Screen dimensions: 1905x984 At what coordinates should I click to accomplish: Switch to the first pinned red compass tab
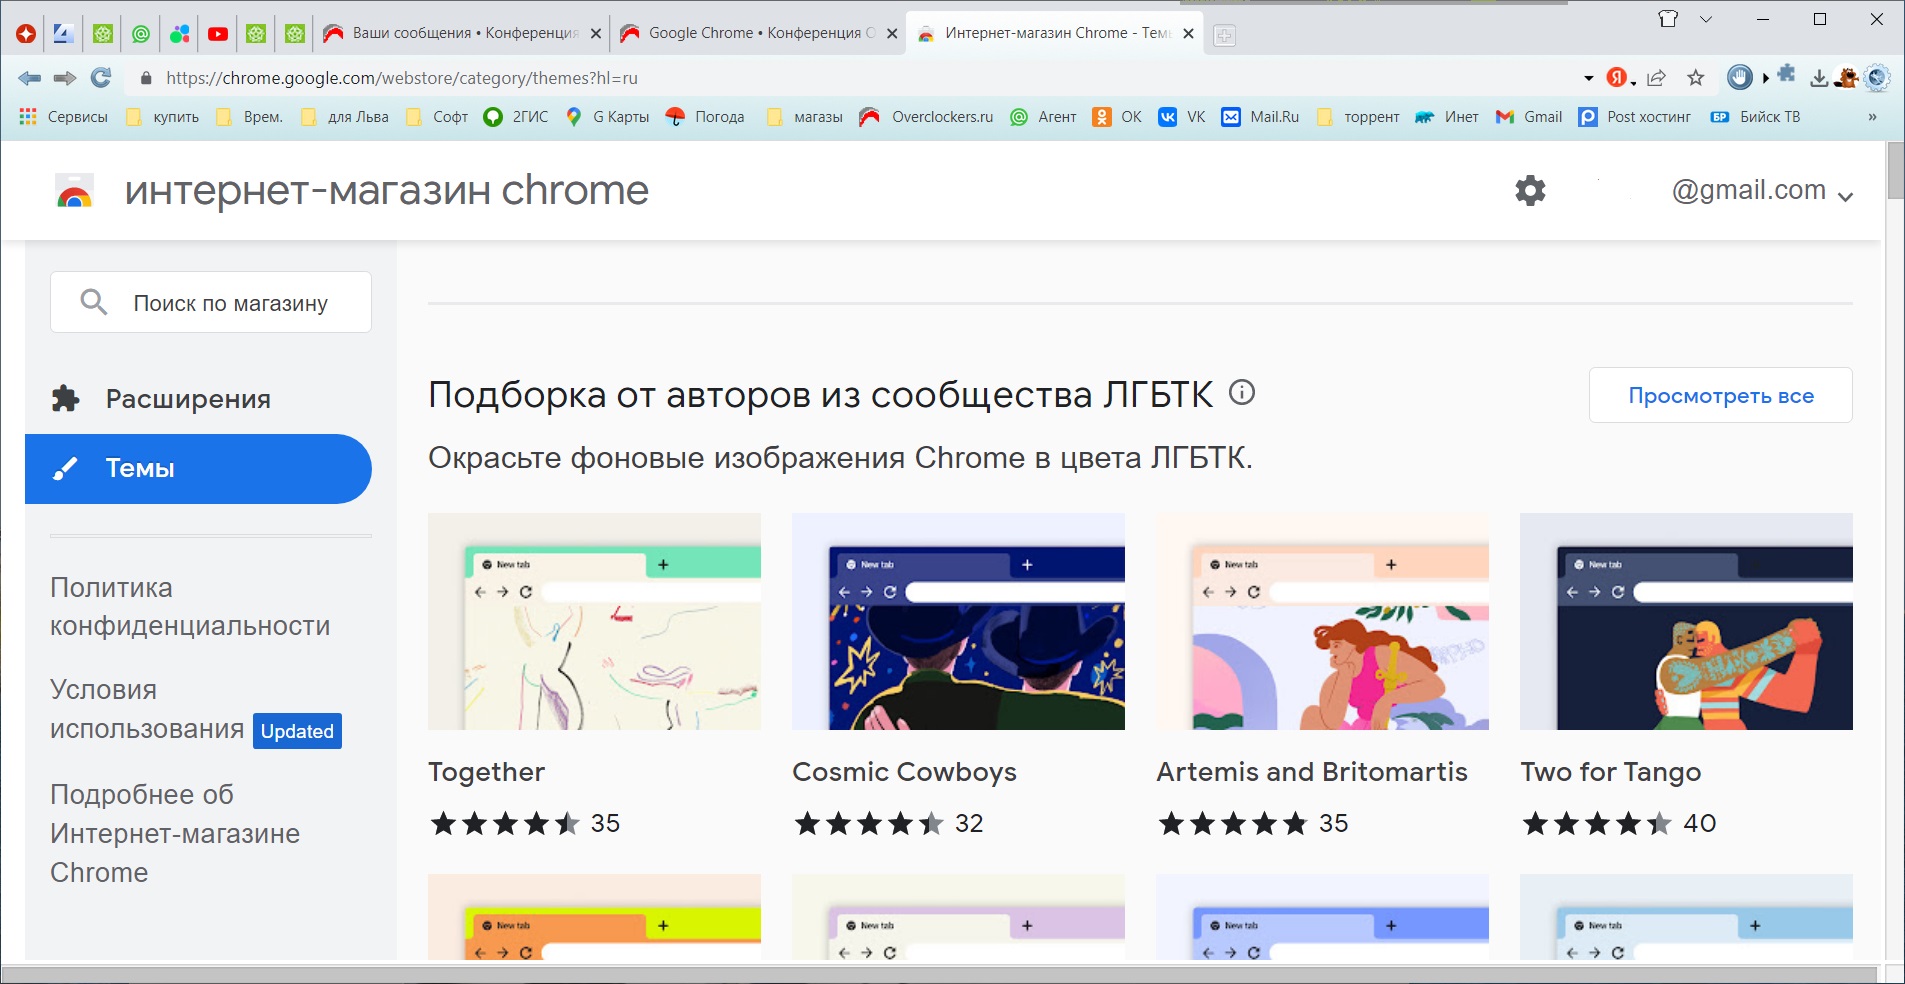pyautogui.click(x=26, y=34)
